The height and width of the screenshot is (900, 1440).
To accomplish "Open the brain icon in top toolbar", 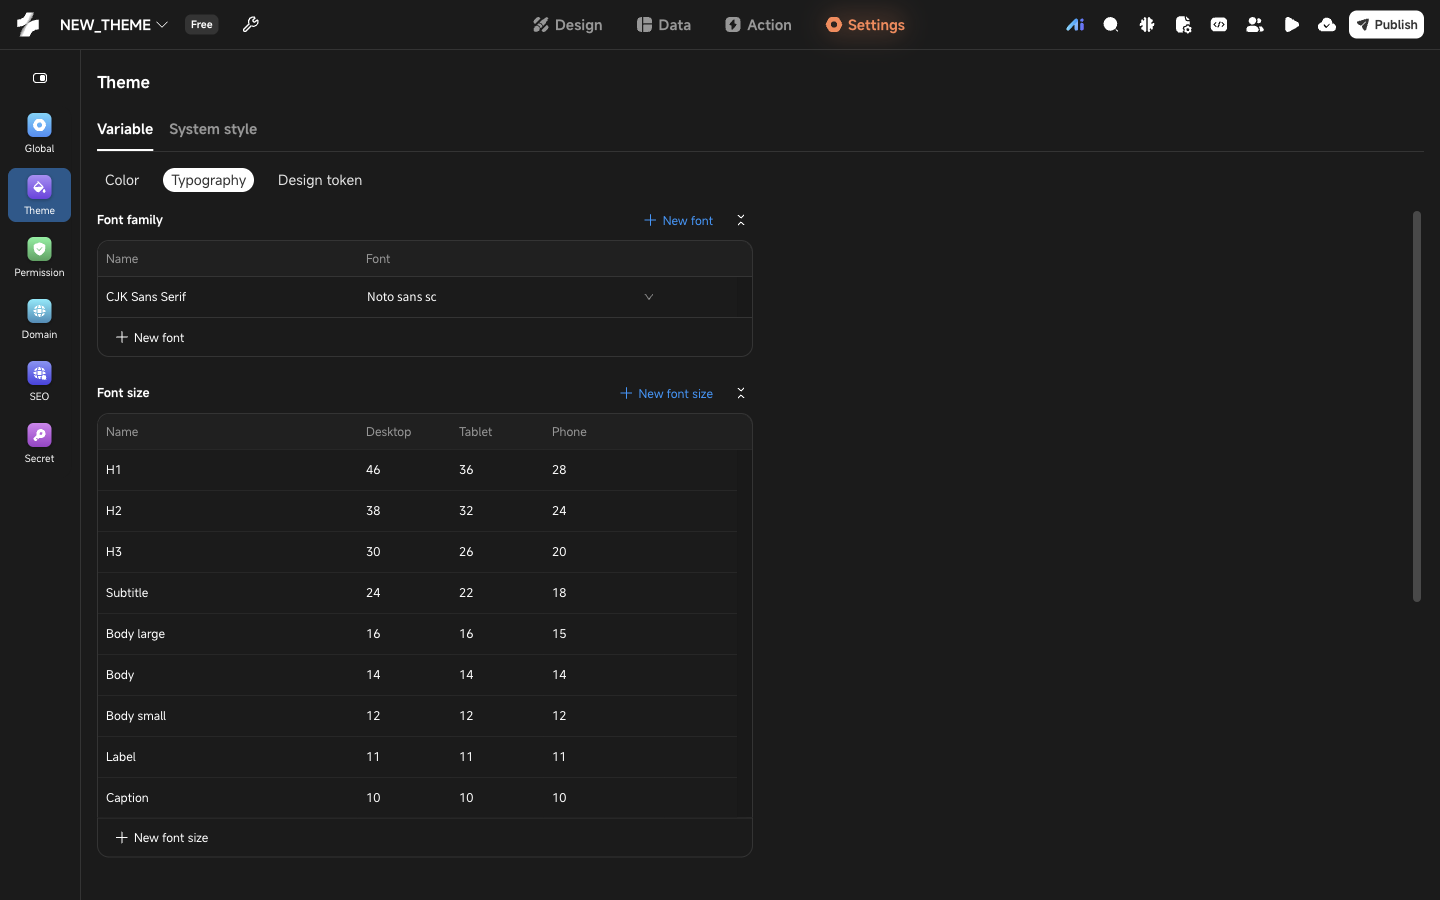I will [1147, 25].
